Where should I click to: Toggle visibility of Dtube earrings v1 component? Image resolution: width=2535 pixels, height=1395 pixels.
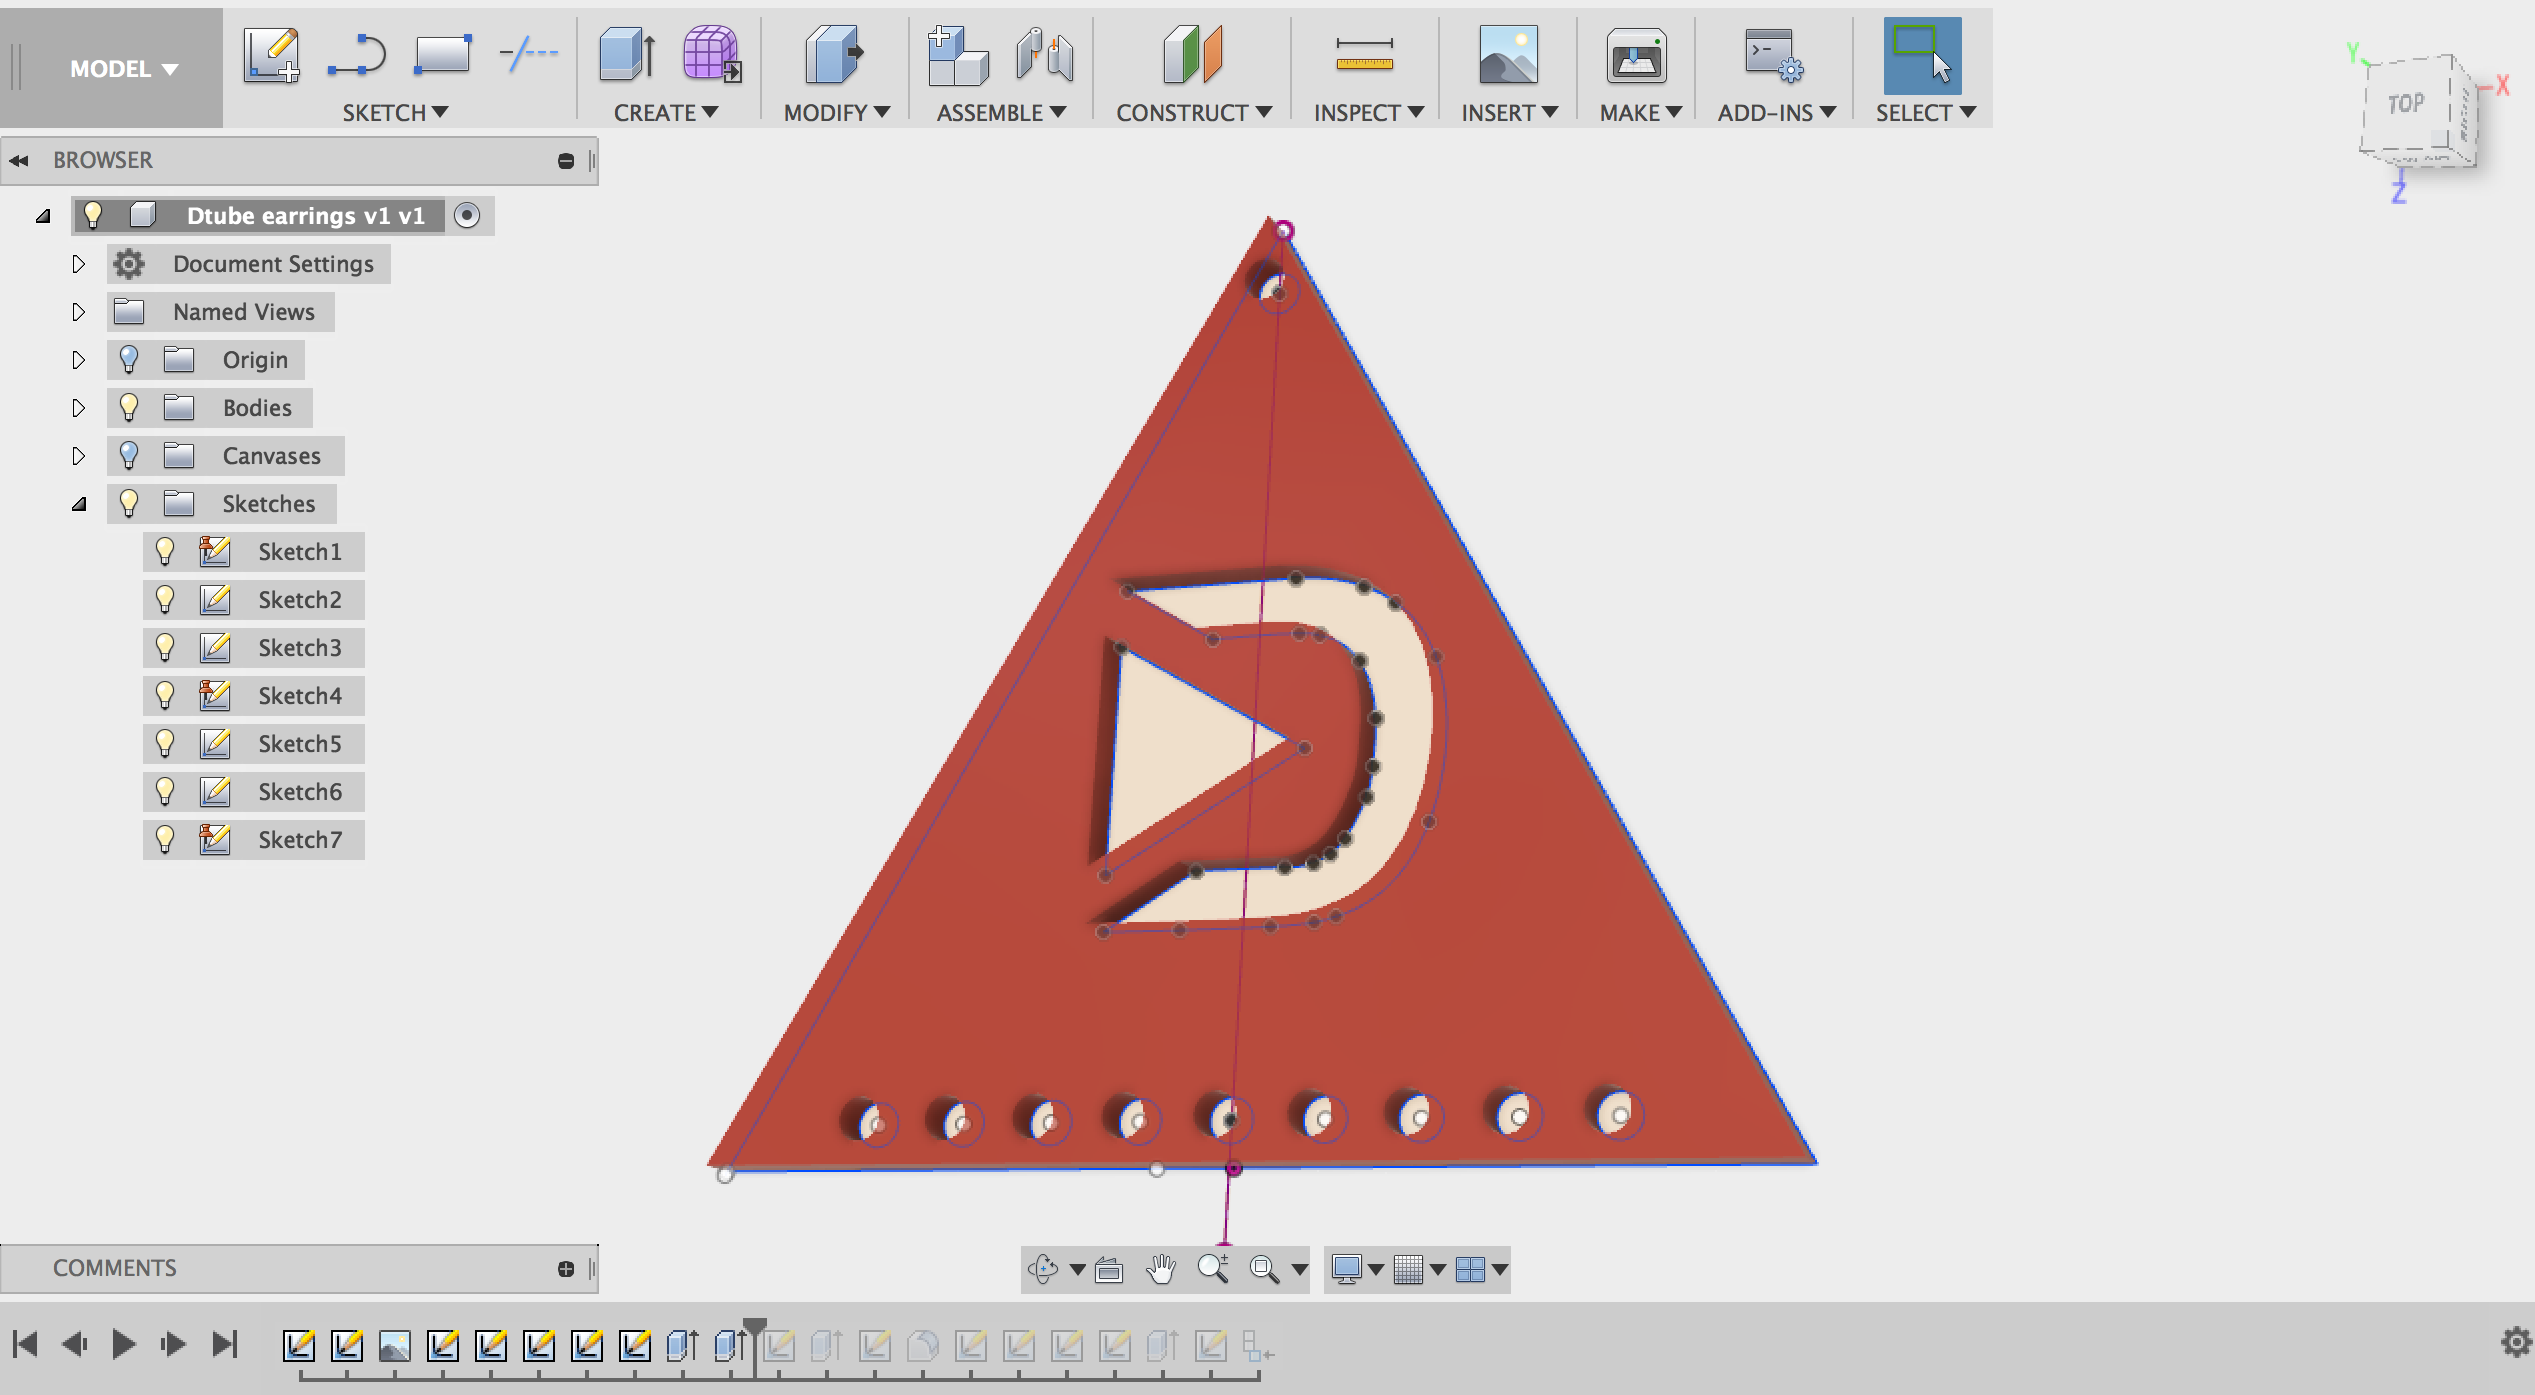[x=93, y=215]
